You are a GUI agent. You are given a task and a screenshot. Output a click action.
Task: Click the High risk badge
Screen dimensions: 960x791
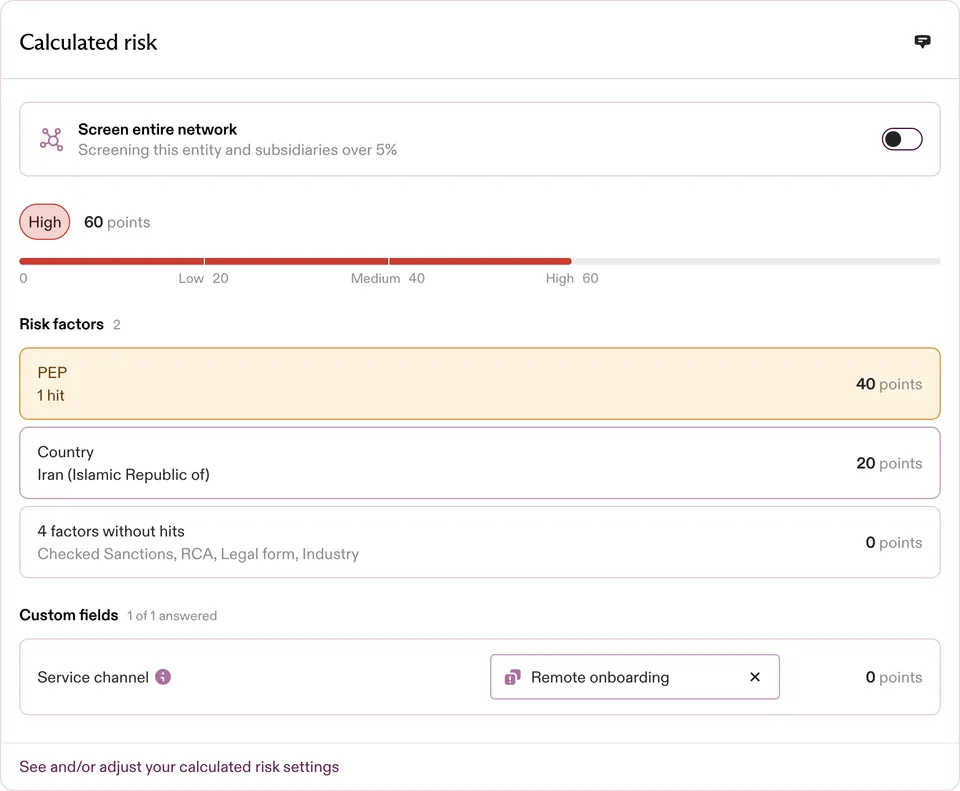[45, 222]
